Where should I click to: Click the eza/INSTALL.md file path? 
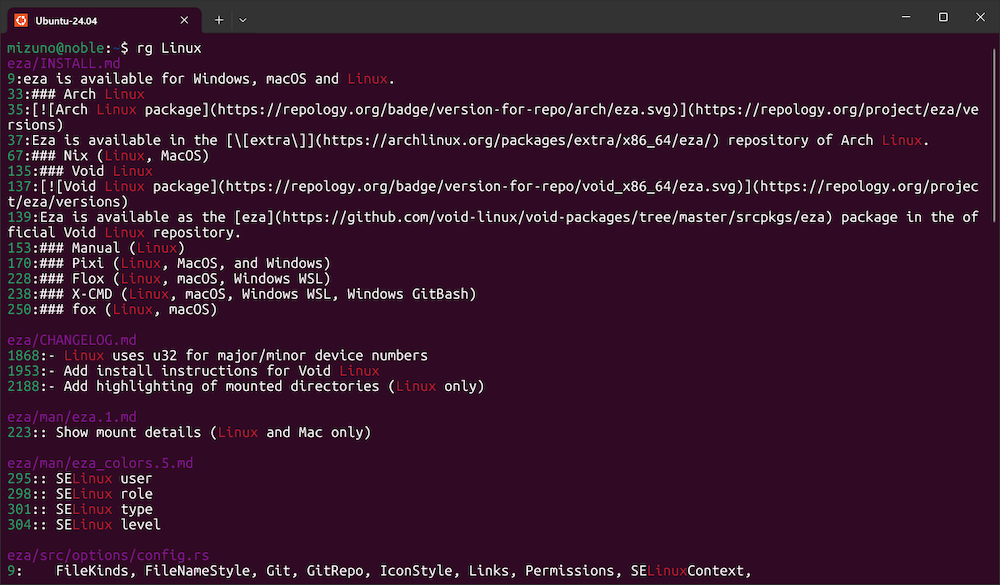63,63
